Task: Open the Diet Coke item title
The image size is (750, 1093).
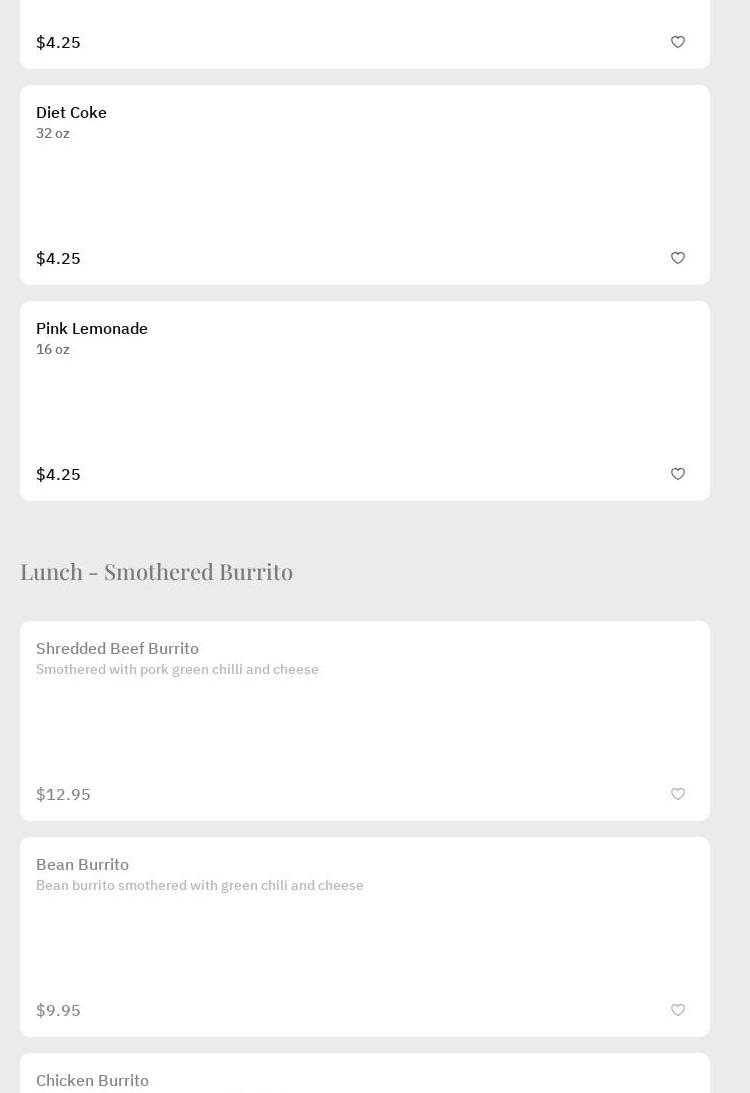Action: click(x=71, y=113)
